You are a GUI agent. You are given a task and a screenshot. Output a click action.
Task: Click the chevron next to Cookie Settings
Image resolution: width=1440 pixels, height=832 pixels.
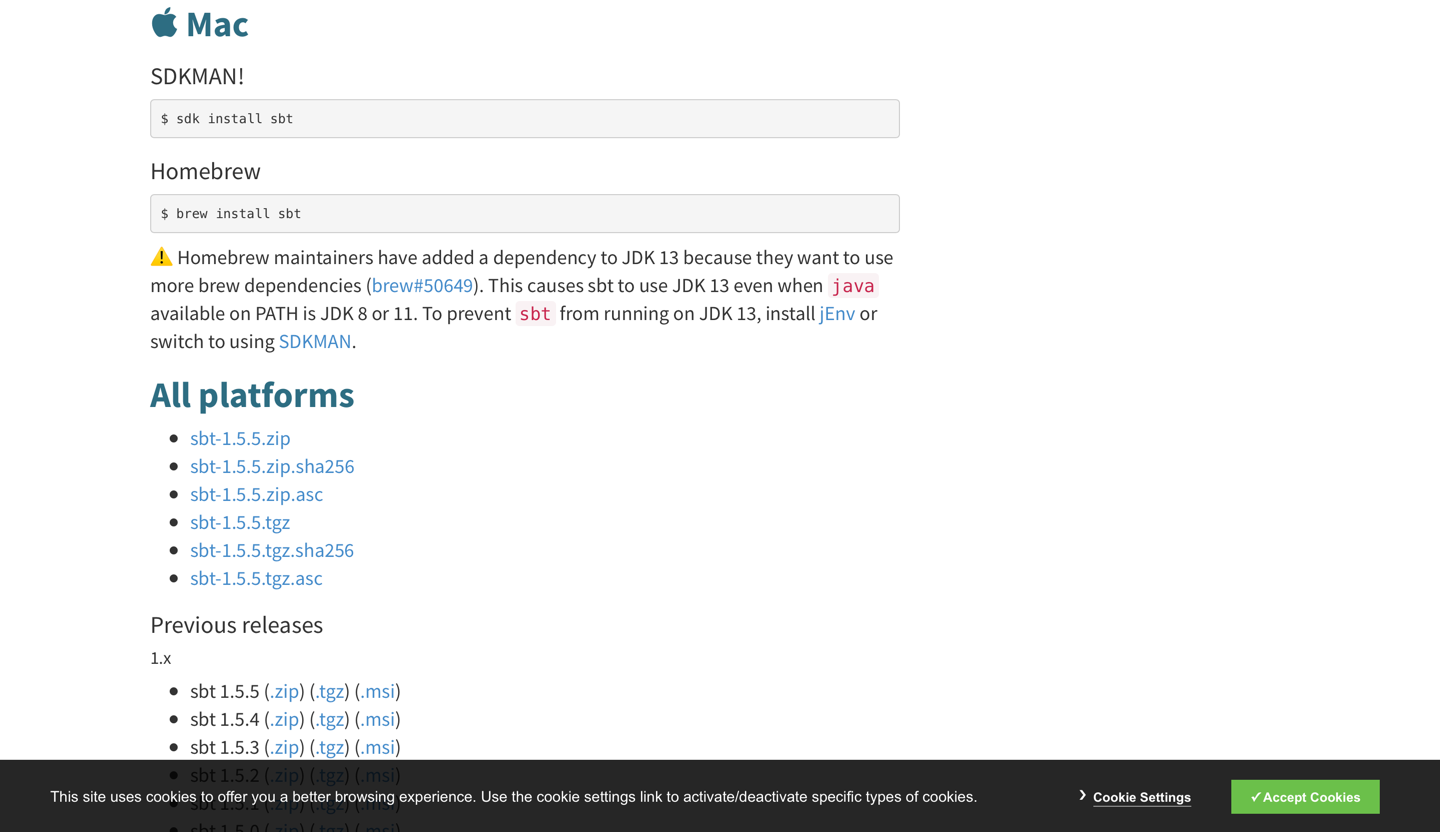[1082, 796]
